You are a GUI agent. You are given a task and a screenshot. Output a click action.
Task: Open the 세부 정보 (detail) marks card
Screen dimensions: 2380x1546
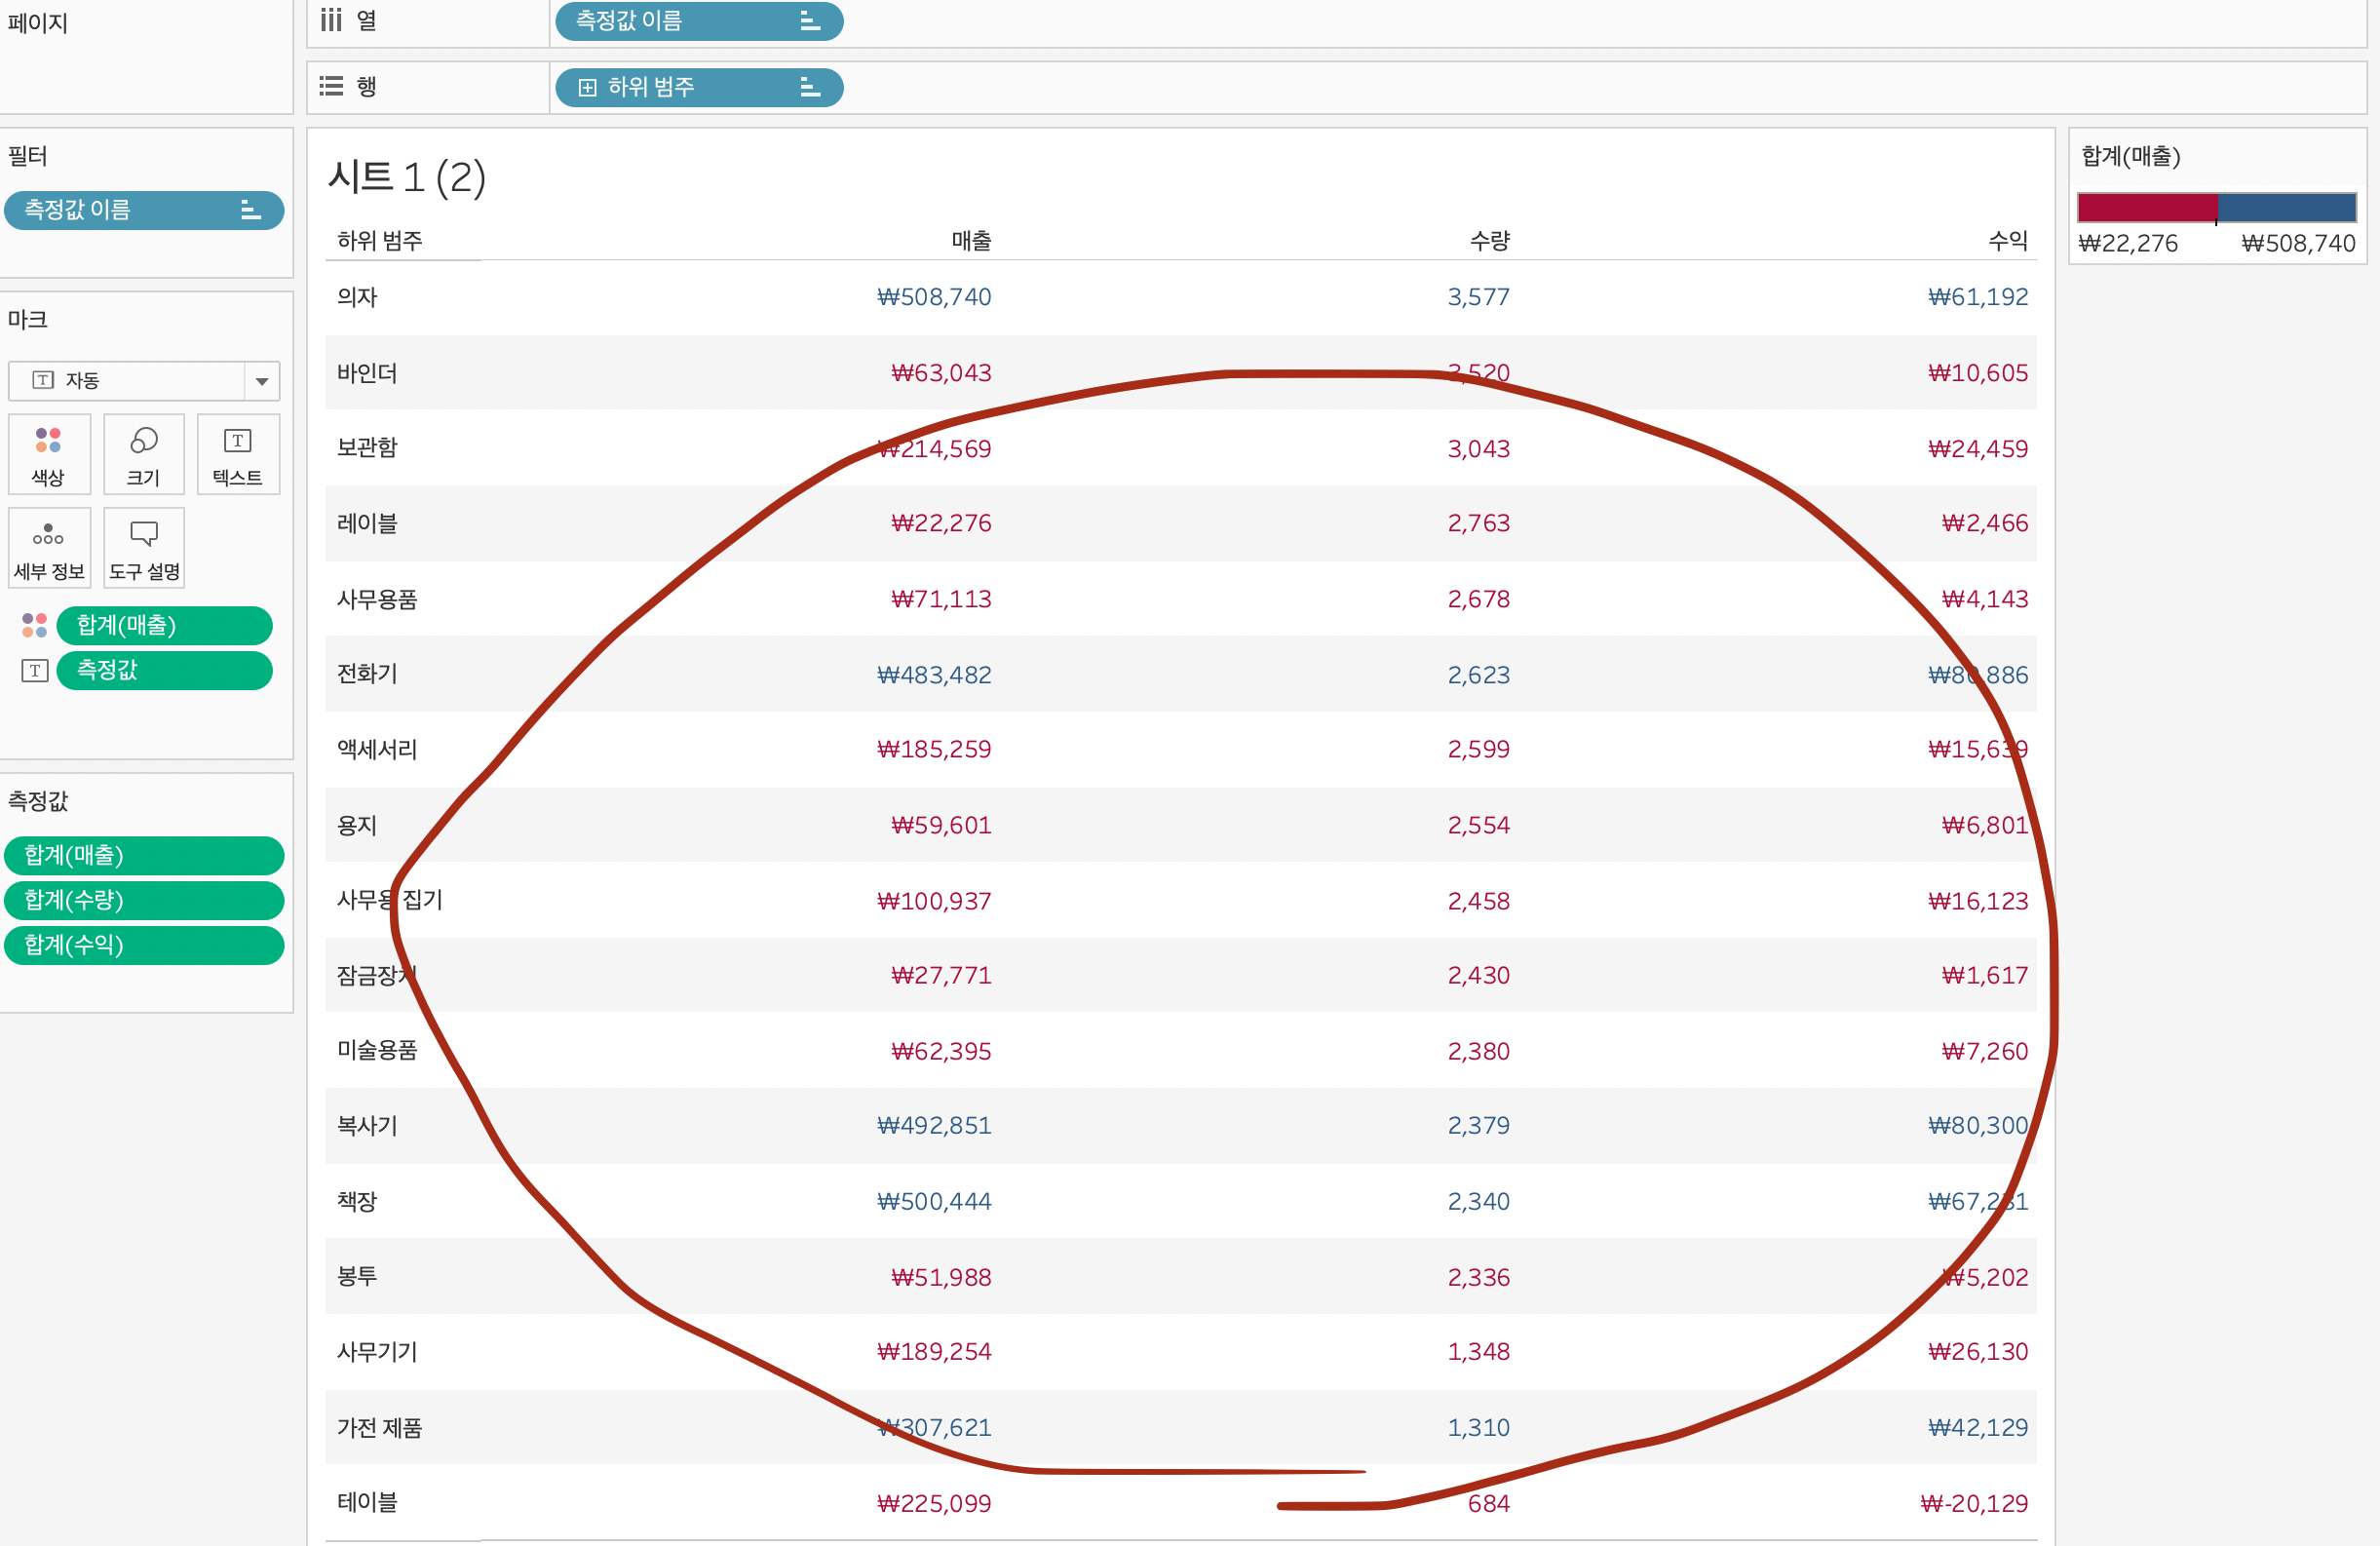pyautogui.click(x=48, y=548)
